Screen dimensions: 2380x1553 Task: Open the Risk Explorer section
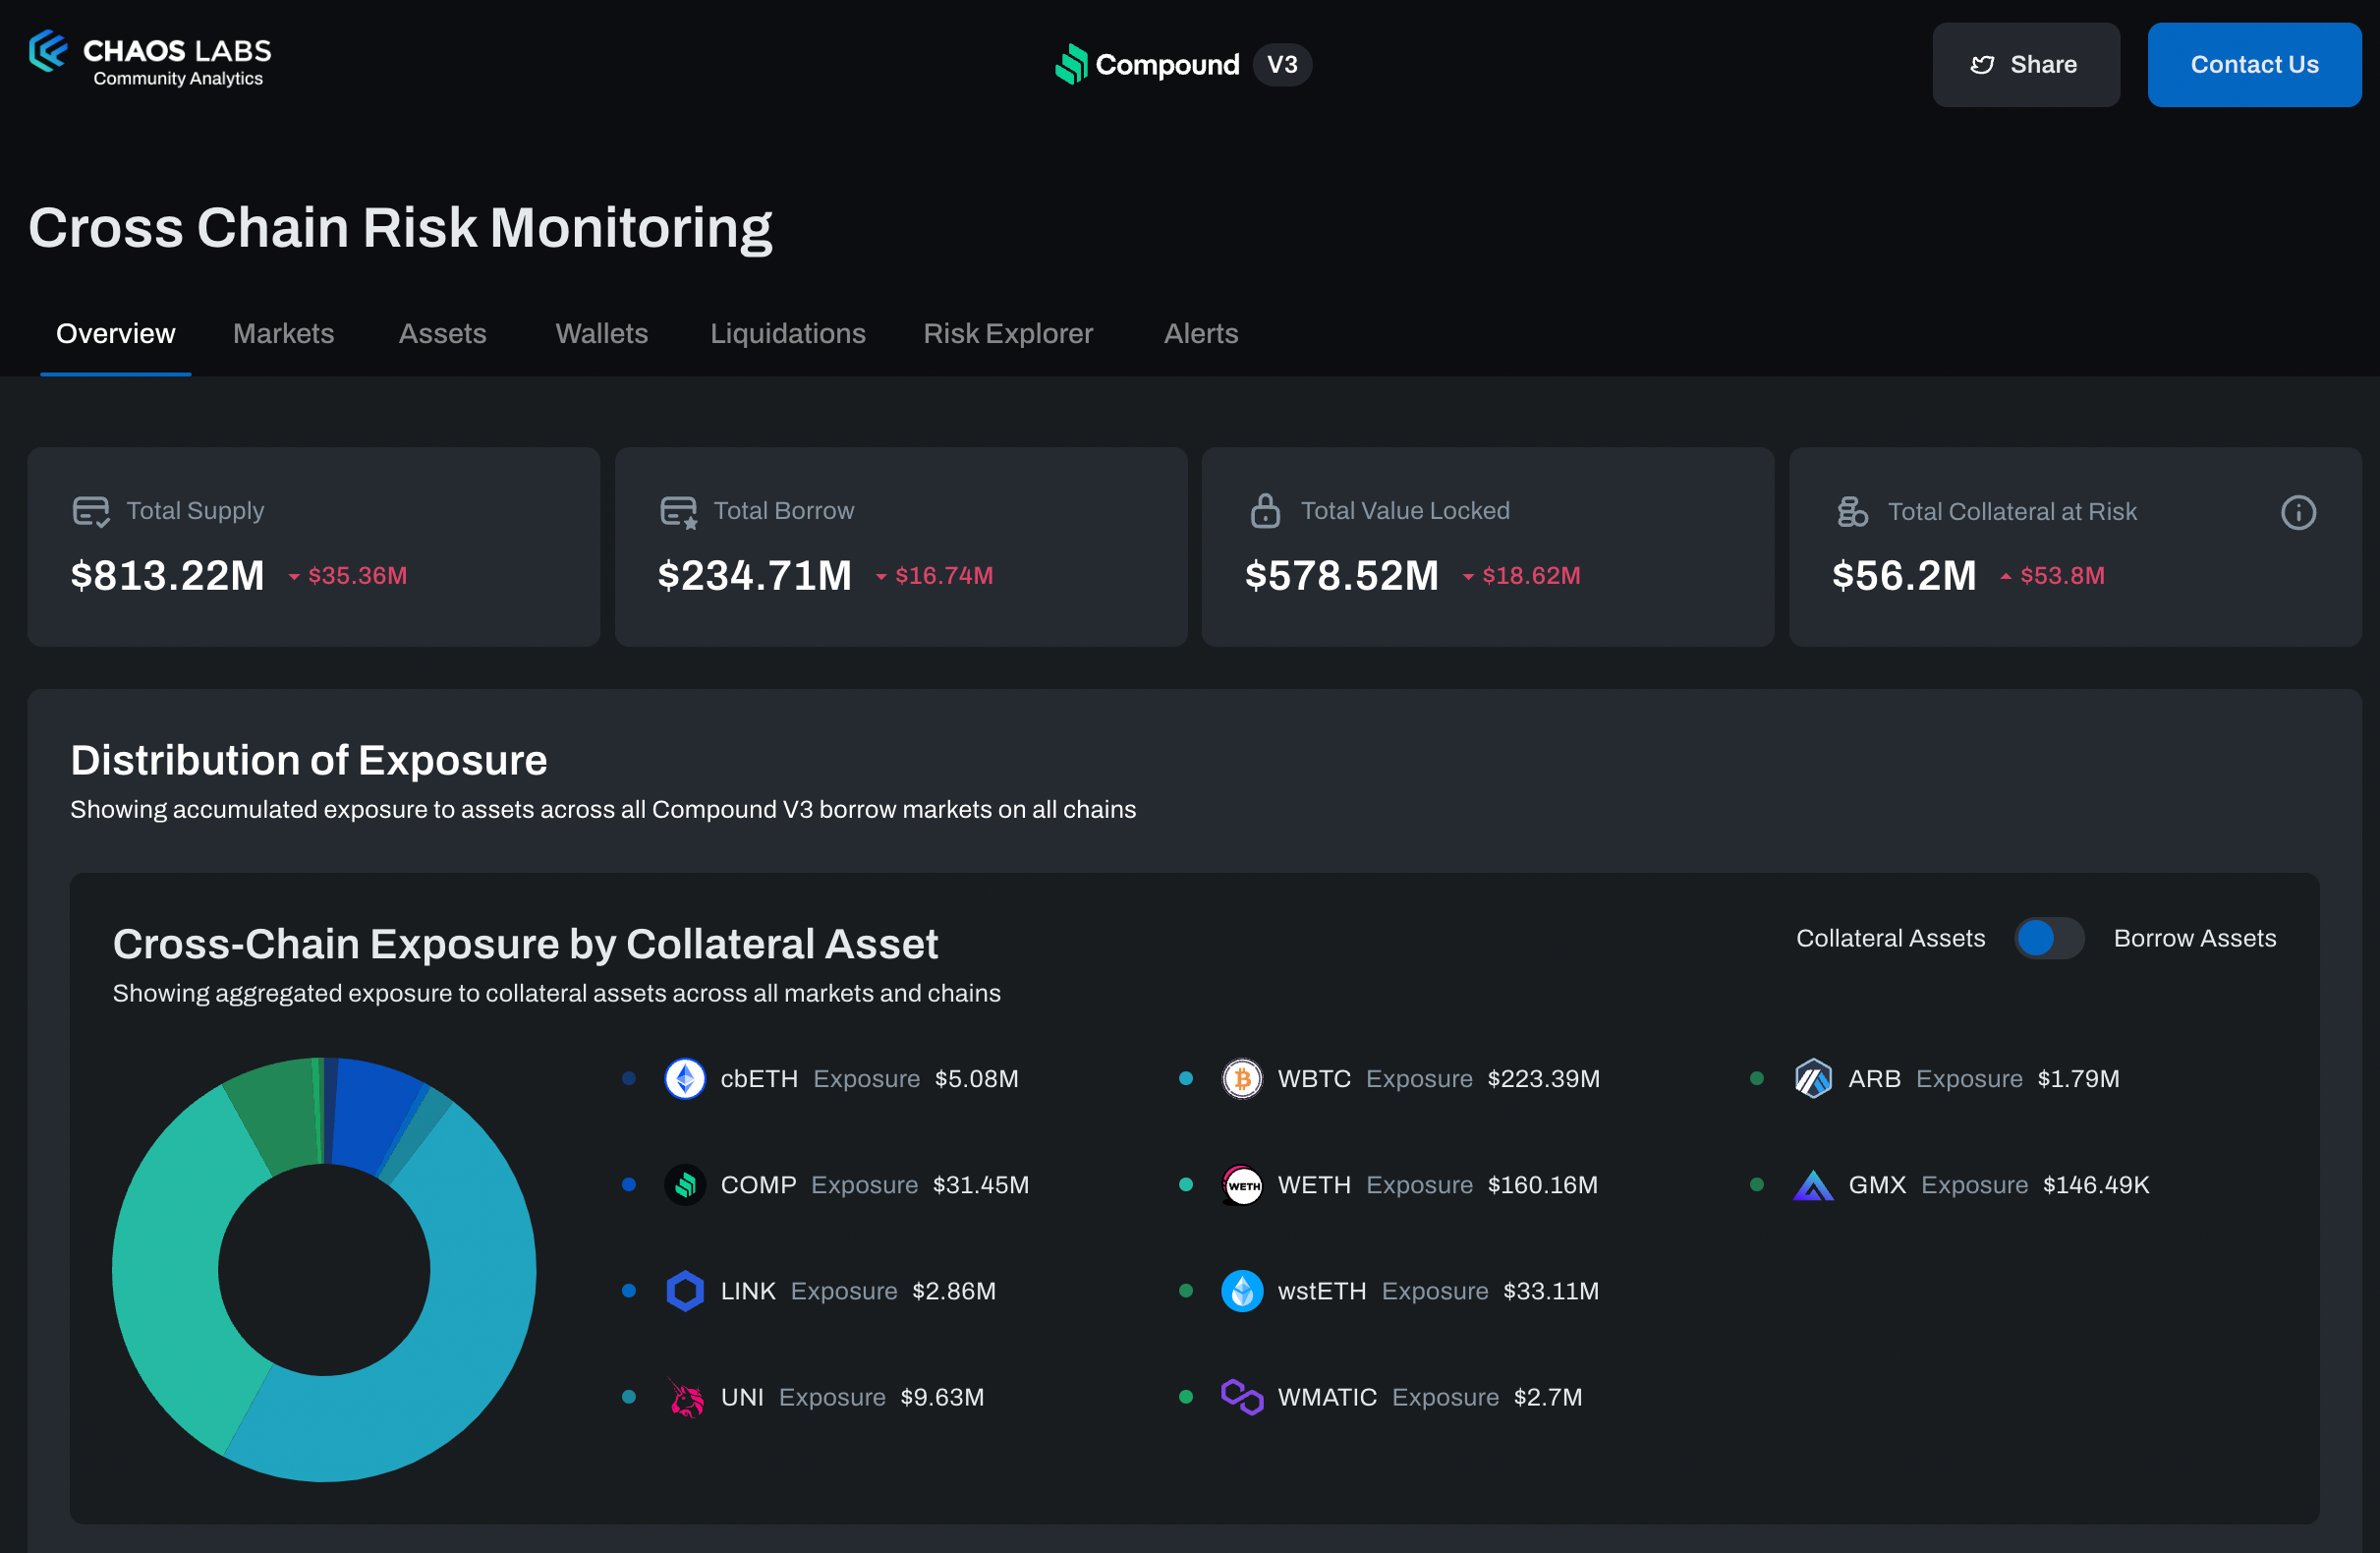[x=1008, y=333]
